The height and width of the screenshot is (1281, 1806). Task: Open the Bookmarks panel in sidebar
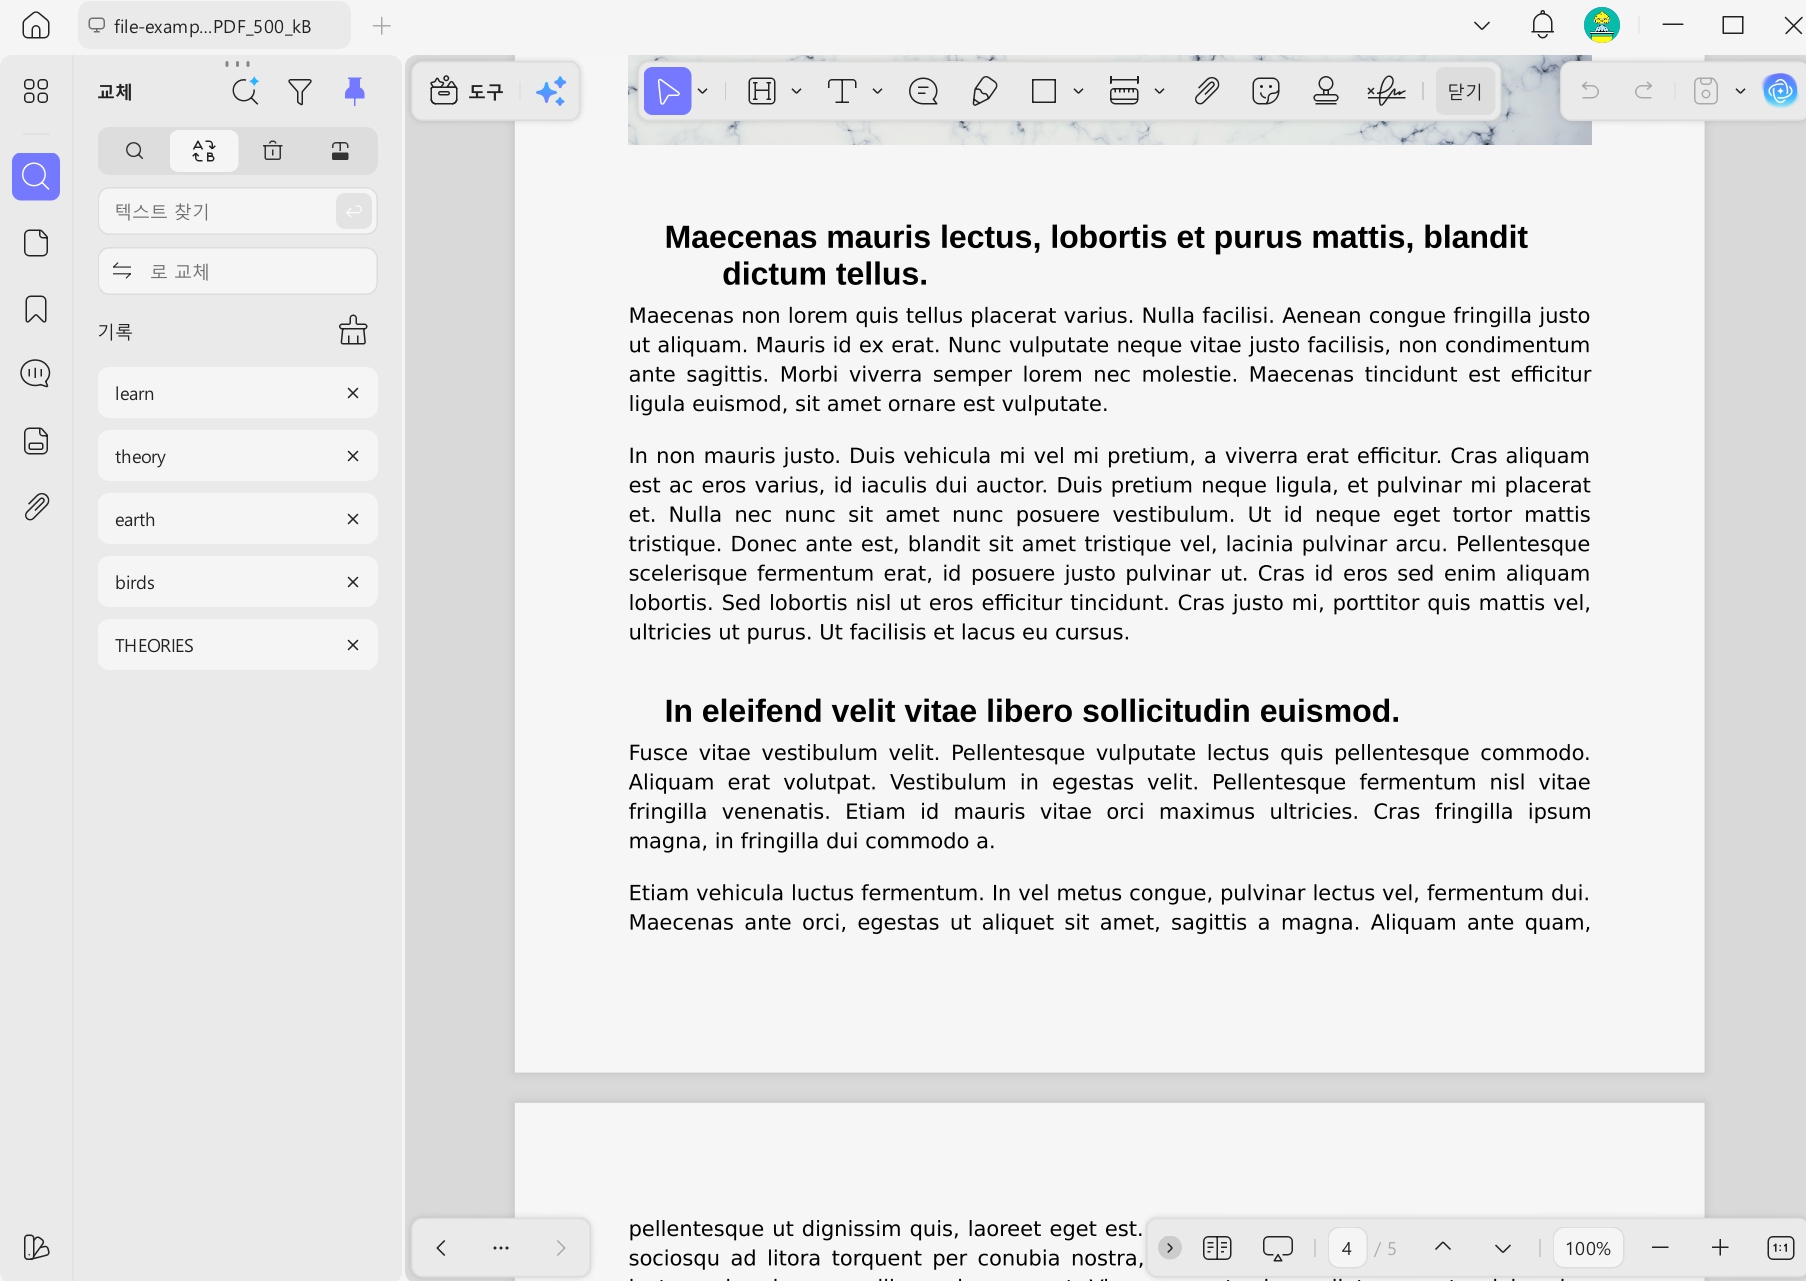36,309
